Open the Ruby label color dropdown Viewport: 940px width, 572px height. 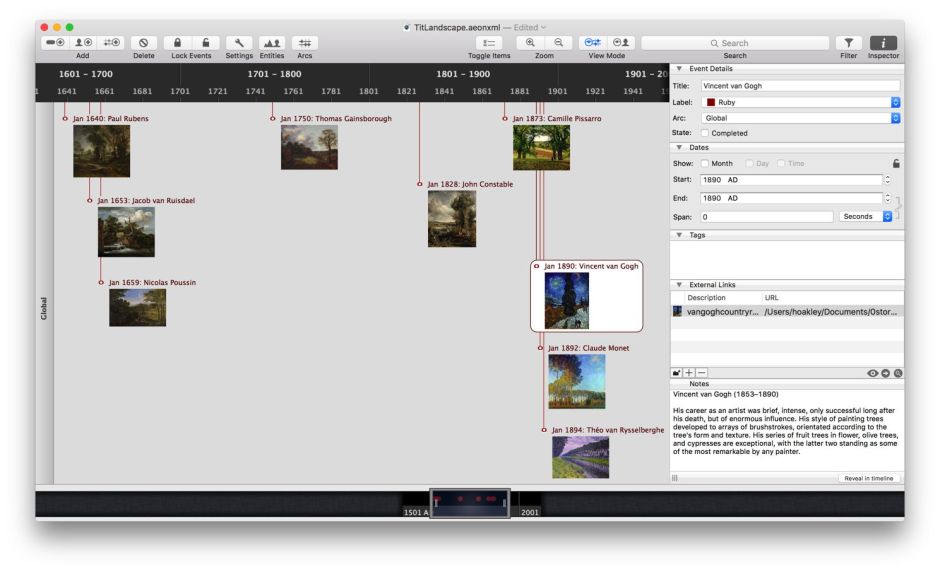[x=895, y=102]
